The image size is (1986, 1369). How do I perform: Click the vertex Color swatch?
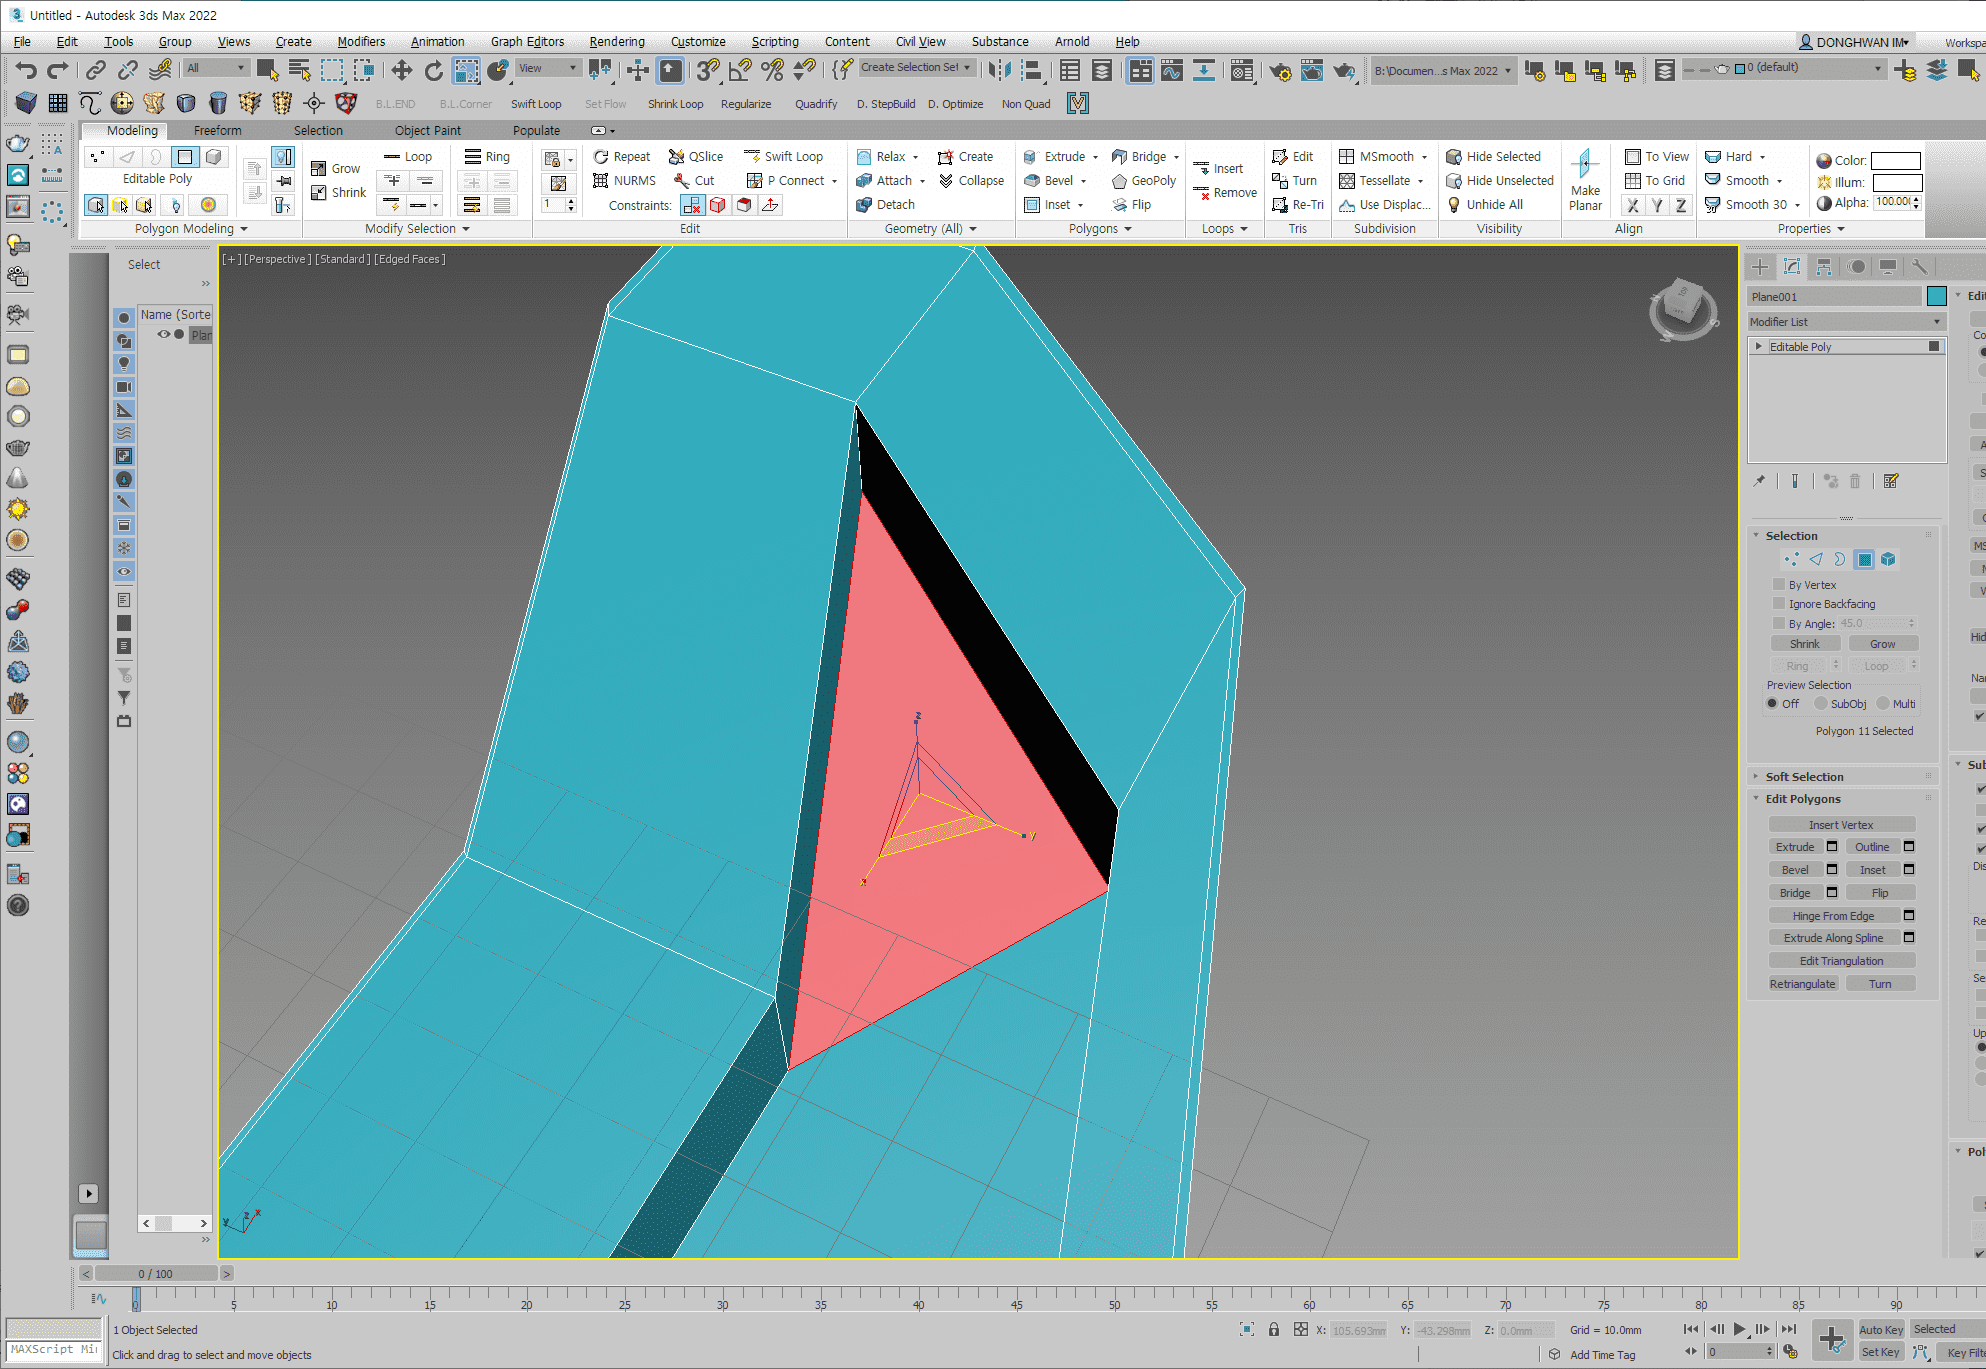tap(1895, 161)
